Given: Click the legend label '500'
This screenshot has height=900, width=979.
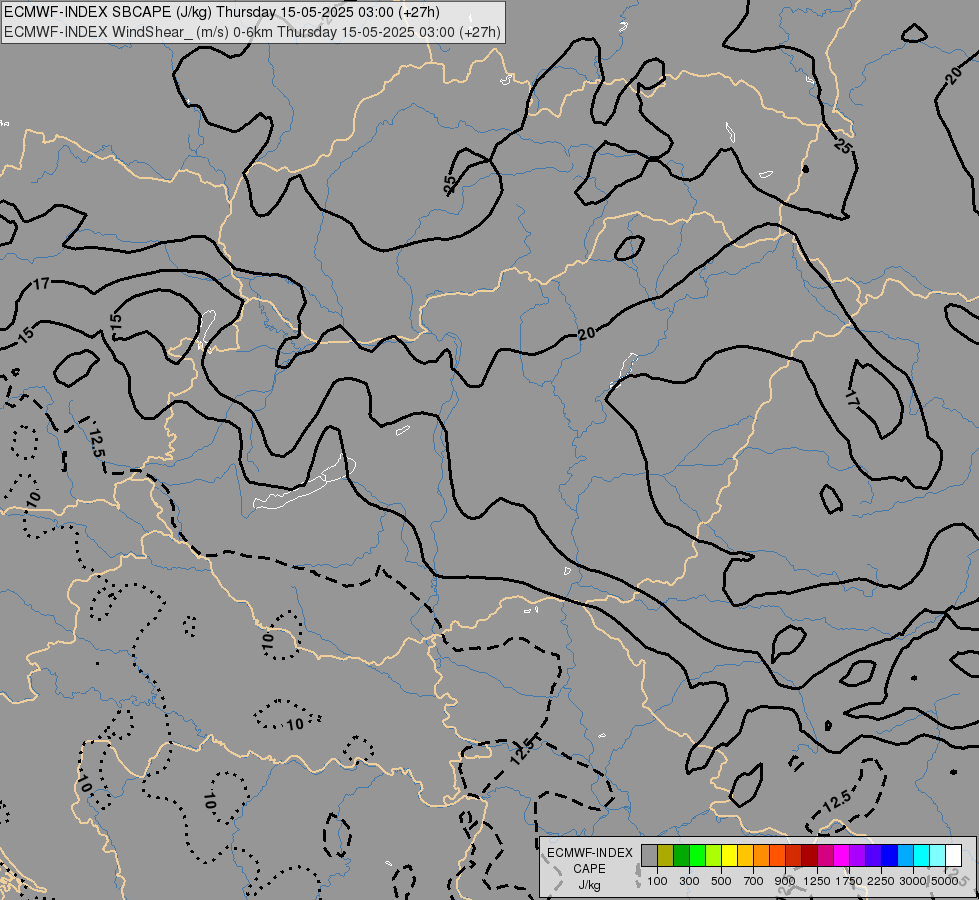Looking at the screenshot, I should pos(721,881).
